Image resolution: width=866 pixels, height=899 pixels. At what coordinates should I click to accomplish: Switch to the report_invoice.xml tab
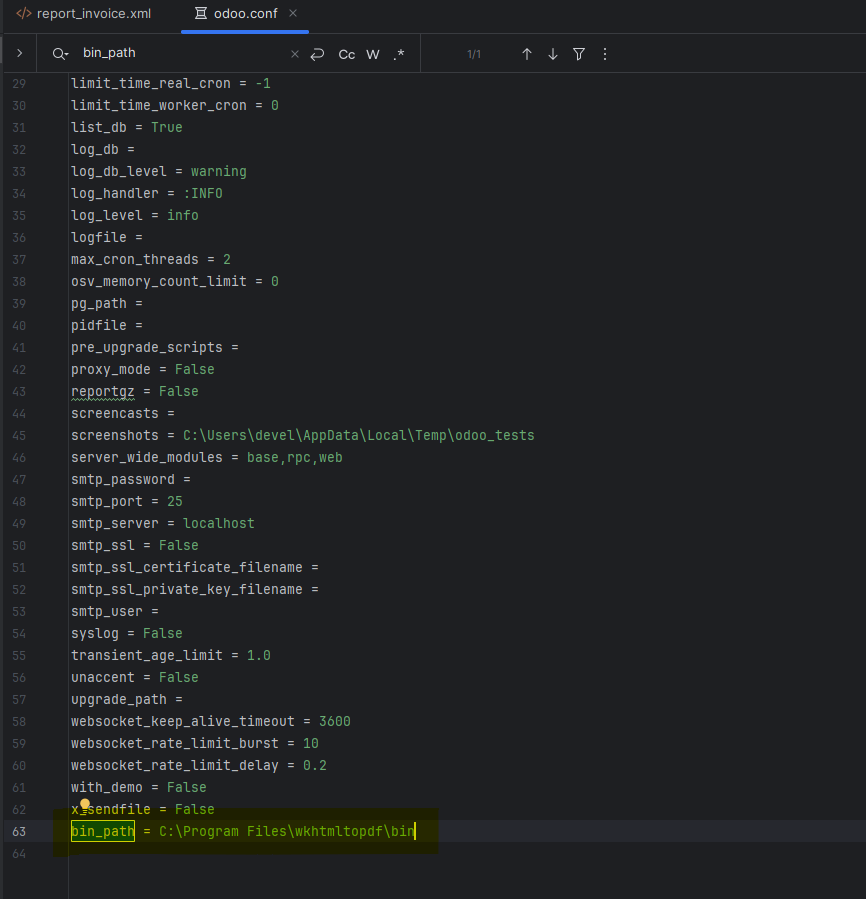pos(92,14)
